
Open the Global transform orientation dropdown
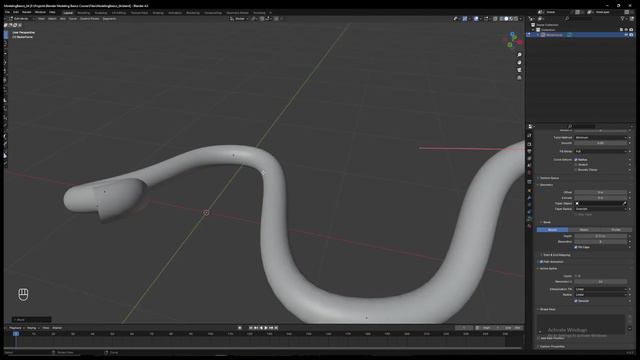[x=239, y=19]
